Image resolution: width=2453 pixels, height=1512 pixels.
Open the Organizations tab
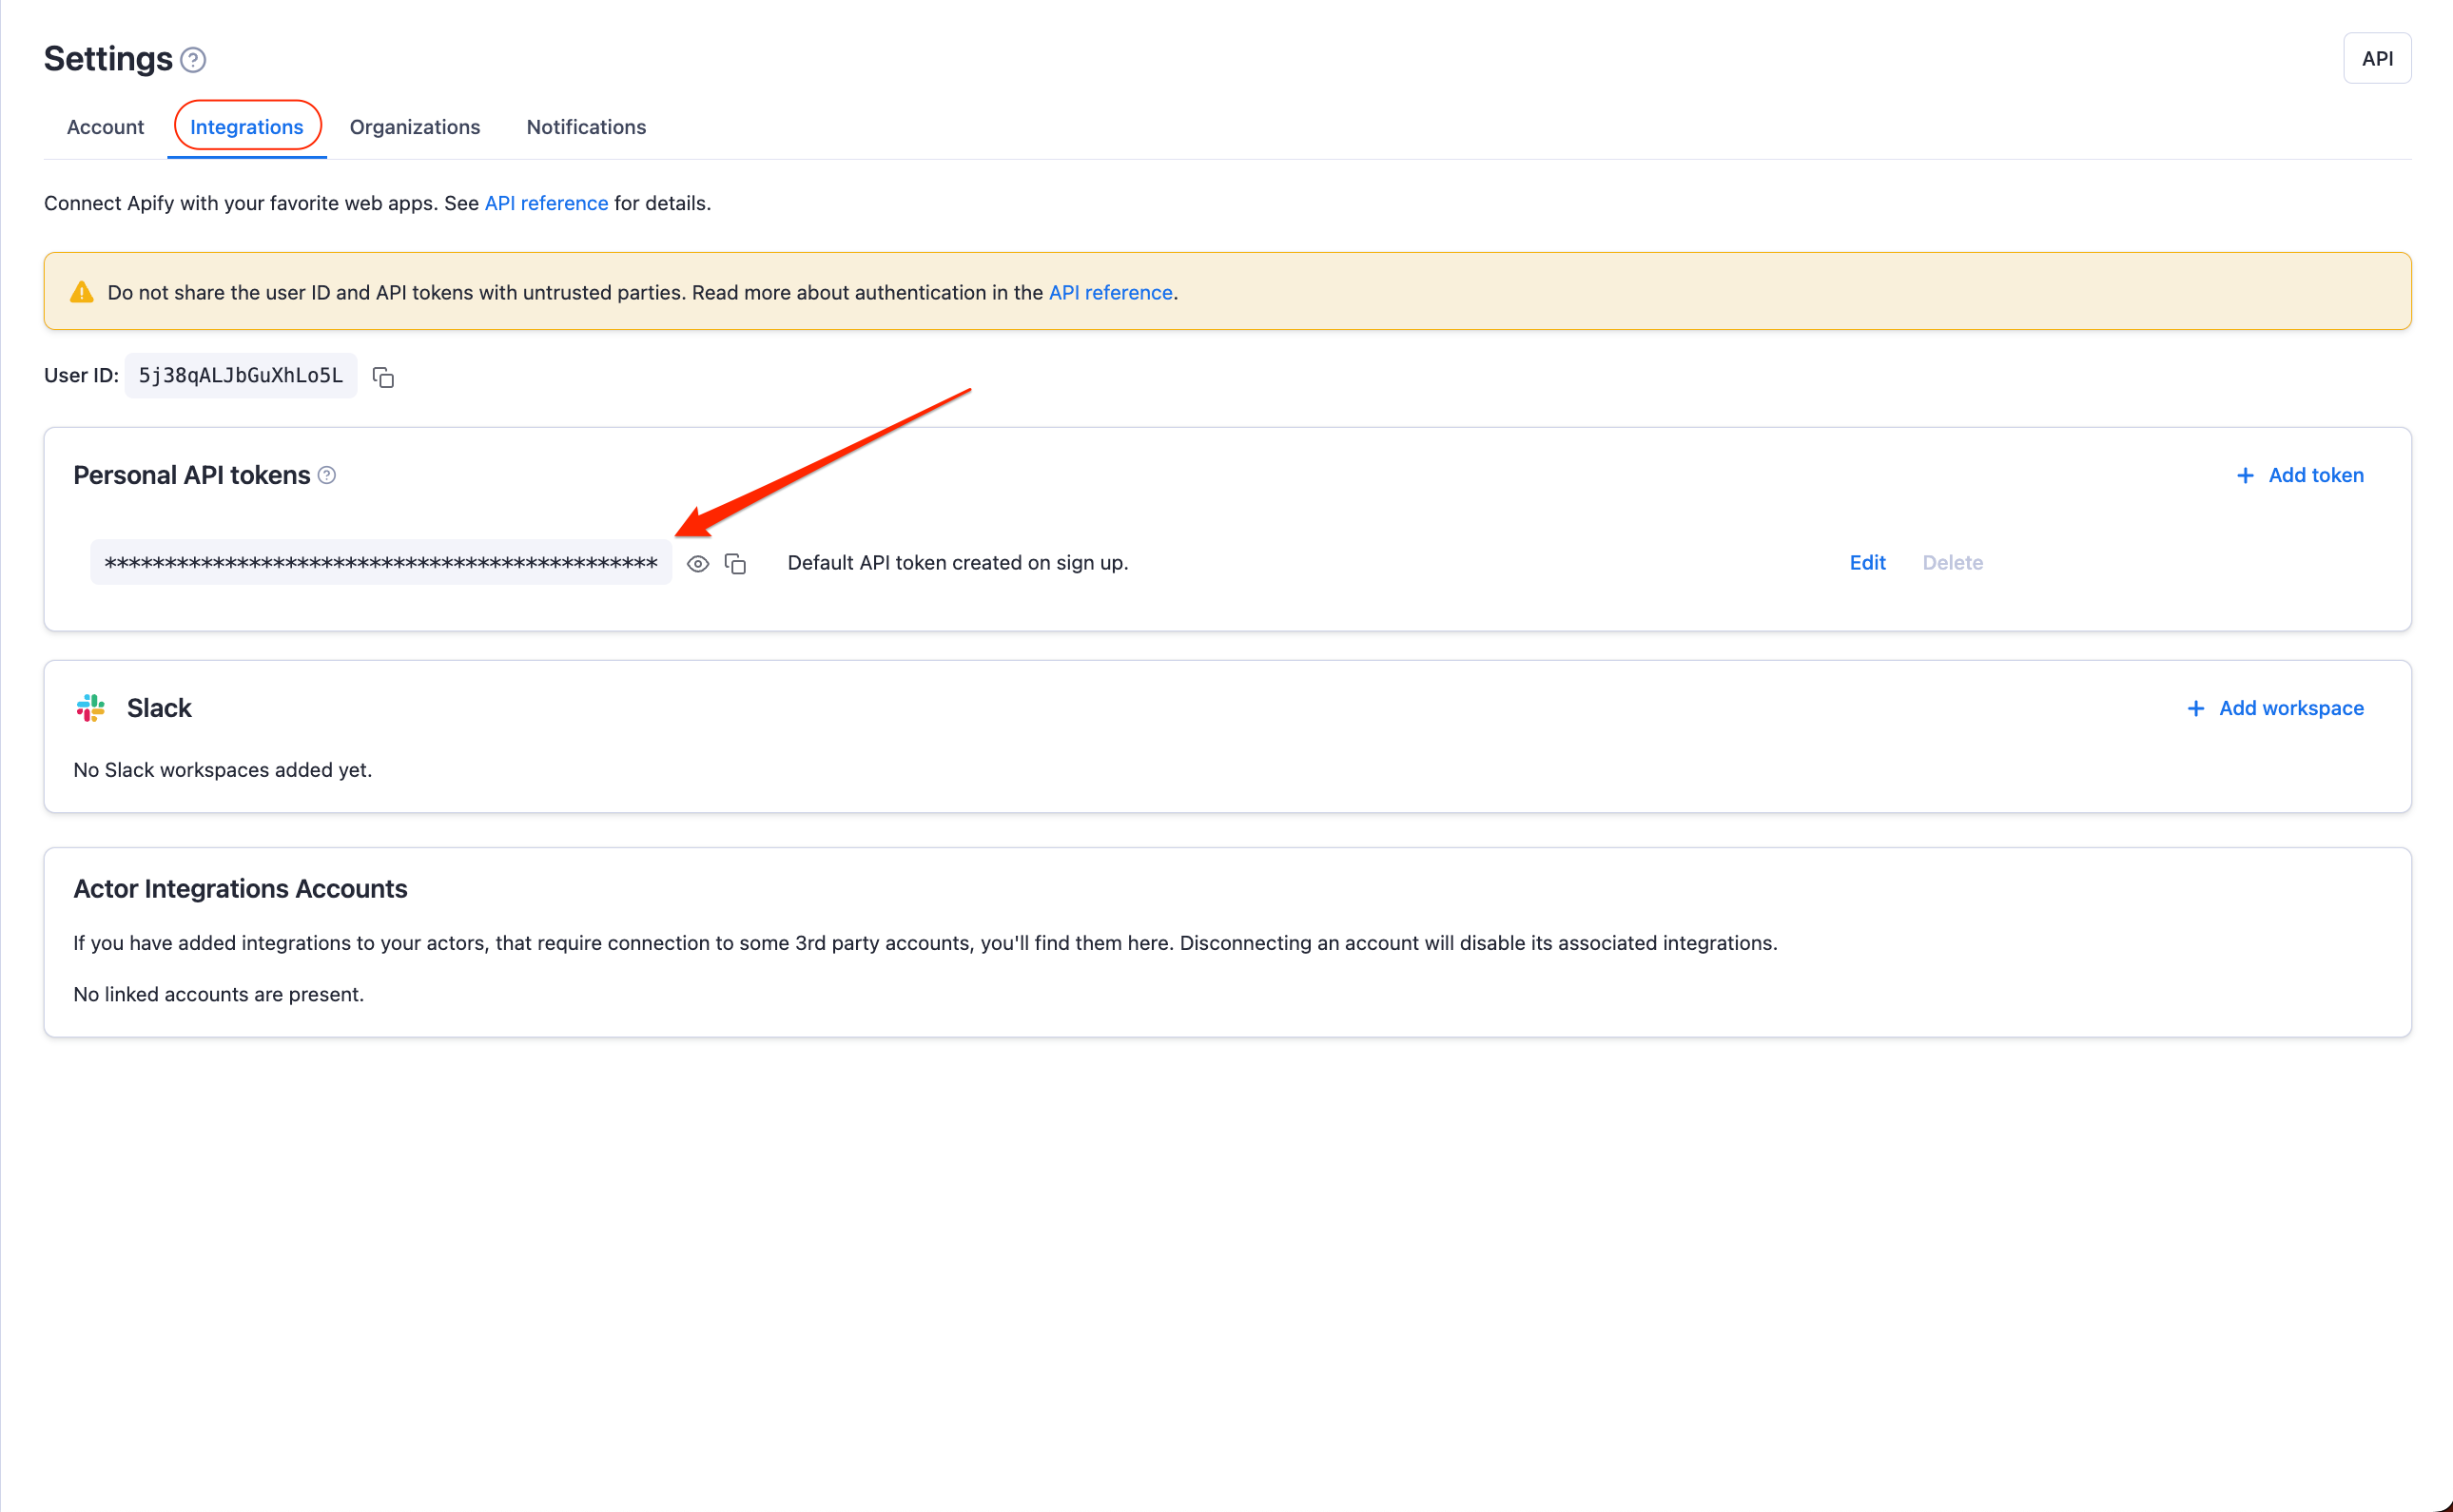[415, 127]
